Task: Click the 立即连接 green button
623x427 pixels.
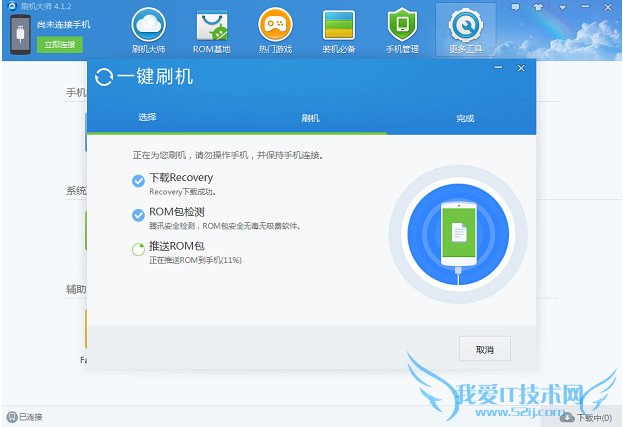Action: coord(60,44)
